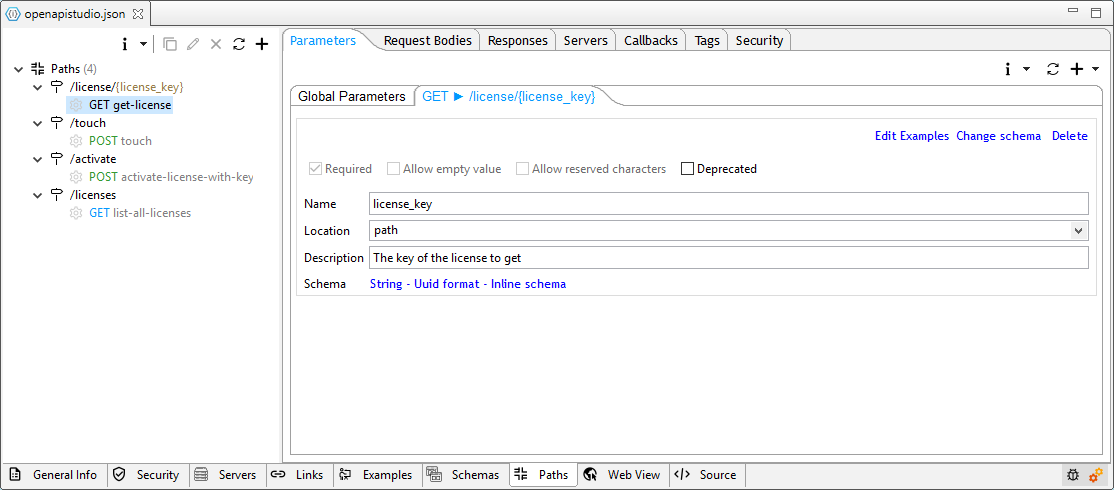This screenshot has height=490, width=1114.
Task: Click the bug icon in the bottom right corner
Action: [x=1073, y=475]
